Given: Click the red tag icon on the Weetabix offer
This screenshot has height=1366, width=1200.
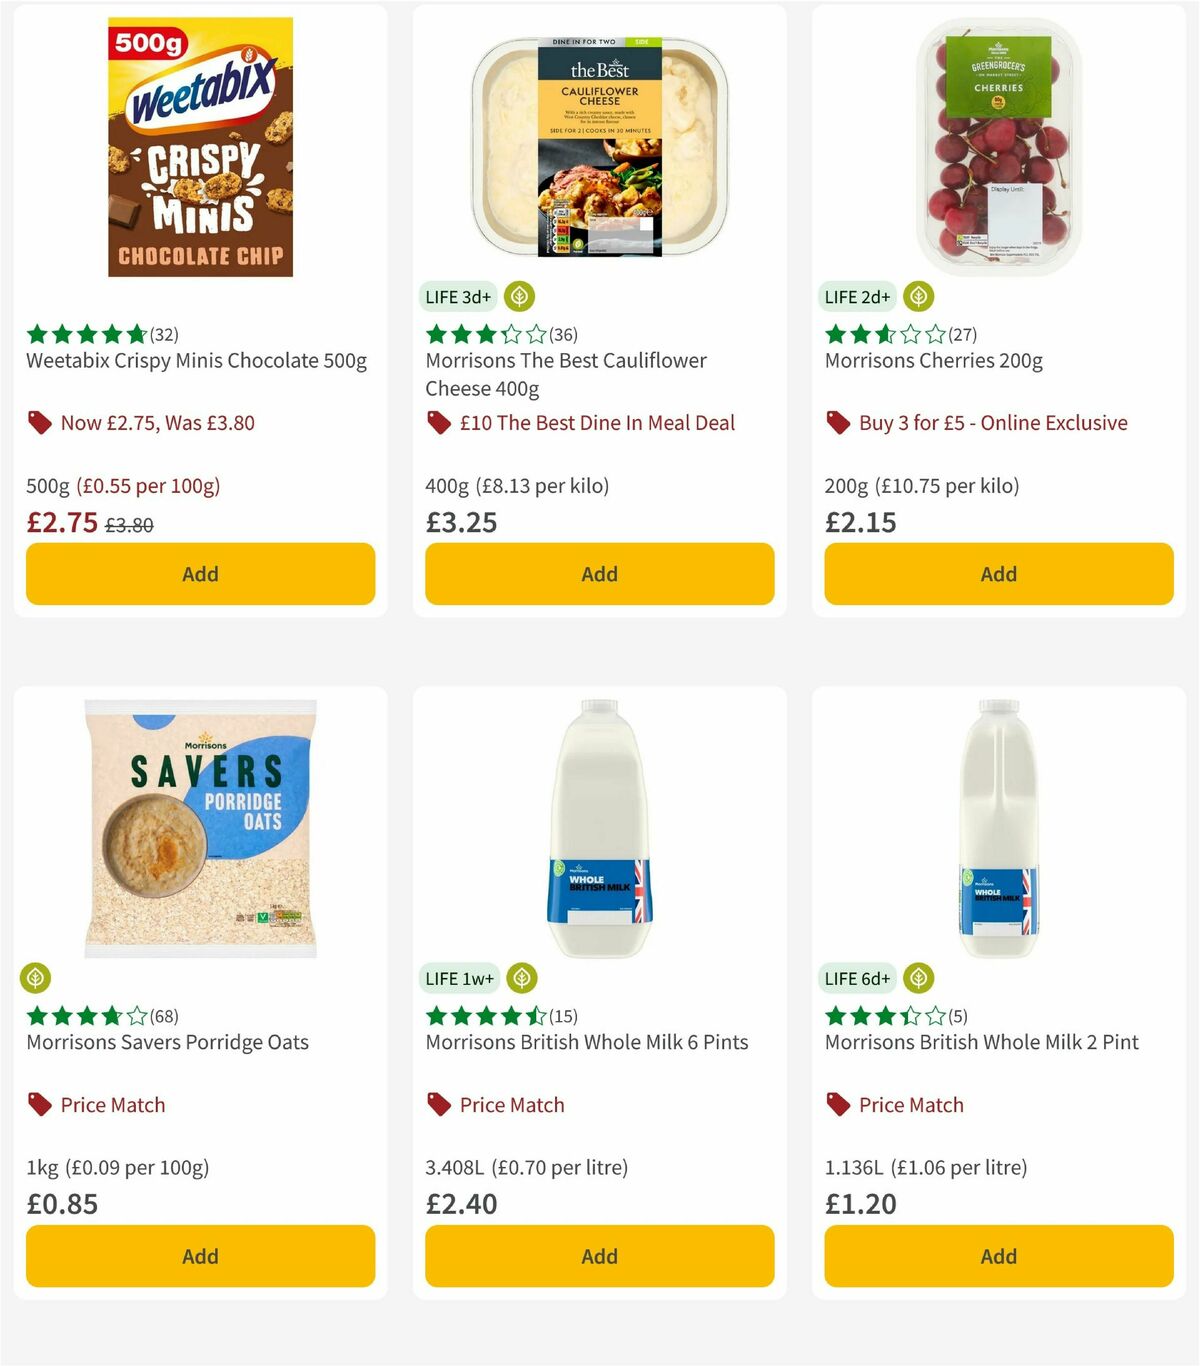Looking at the screenshot, I should 39,423.
